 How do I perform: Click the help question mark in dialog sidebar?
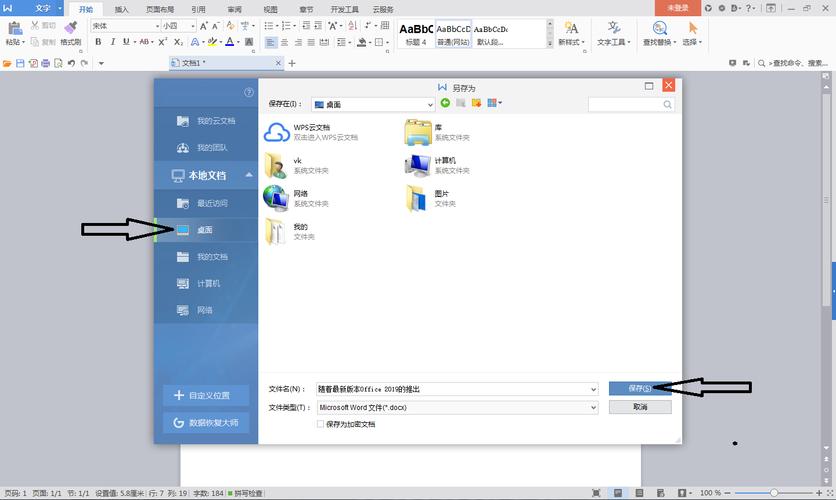pyautogui.click(x=248, y=92)
